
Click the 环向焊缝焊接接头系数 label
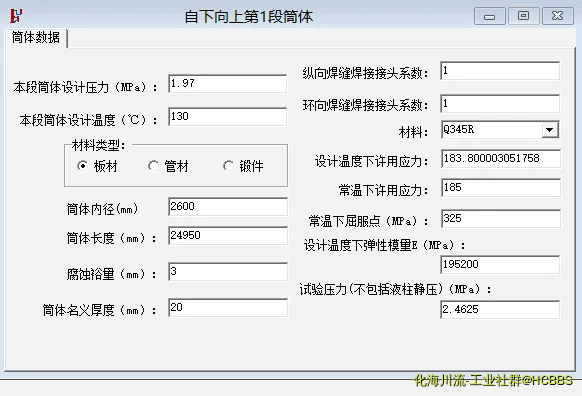366,105
